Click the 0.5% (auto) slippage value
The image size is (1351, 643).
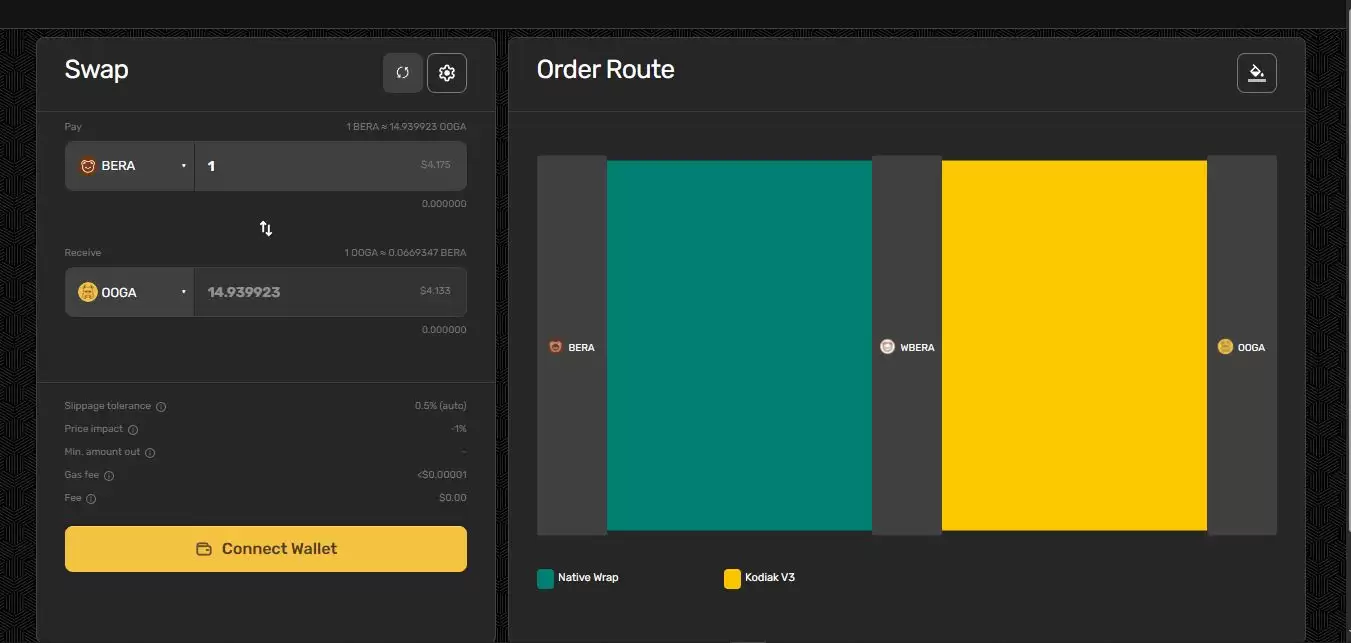[x=440, y=406]
